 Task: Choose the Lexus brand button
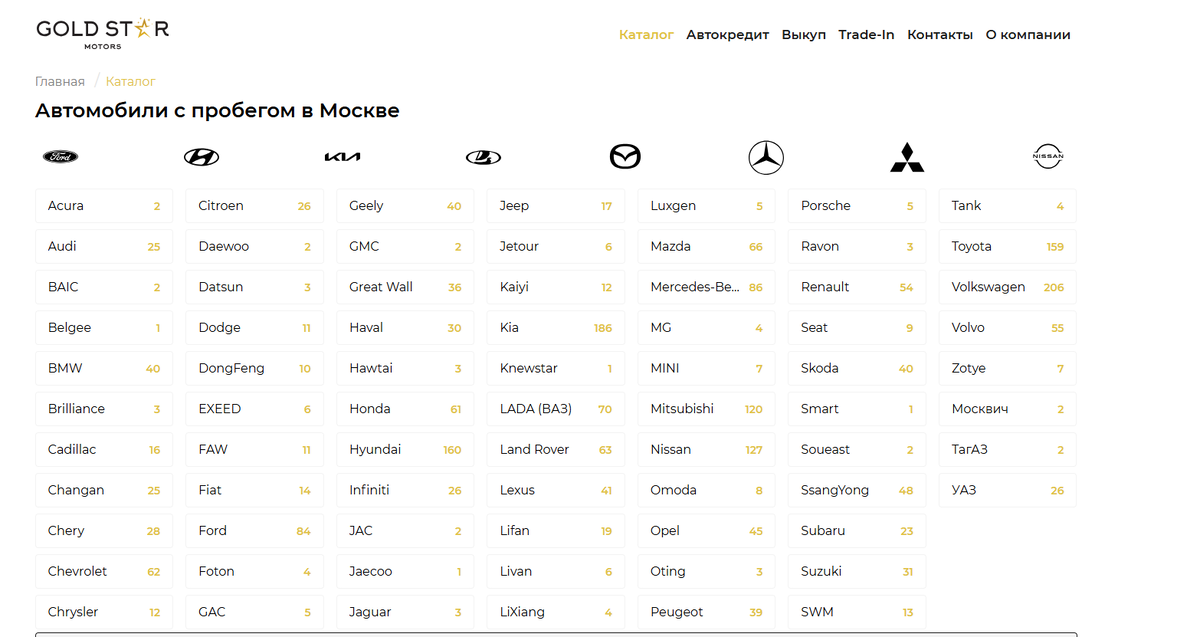point(556,490)
